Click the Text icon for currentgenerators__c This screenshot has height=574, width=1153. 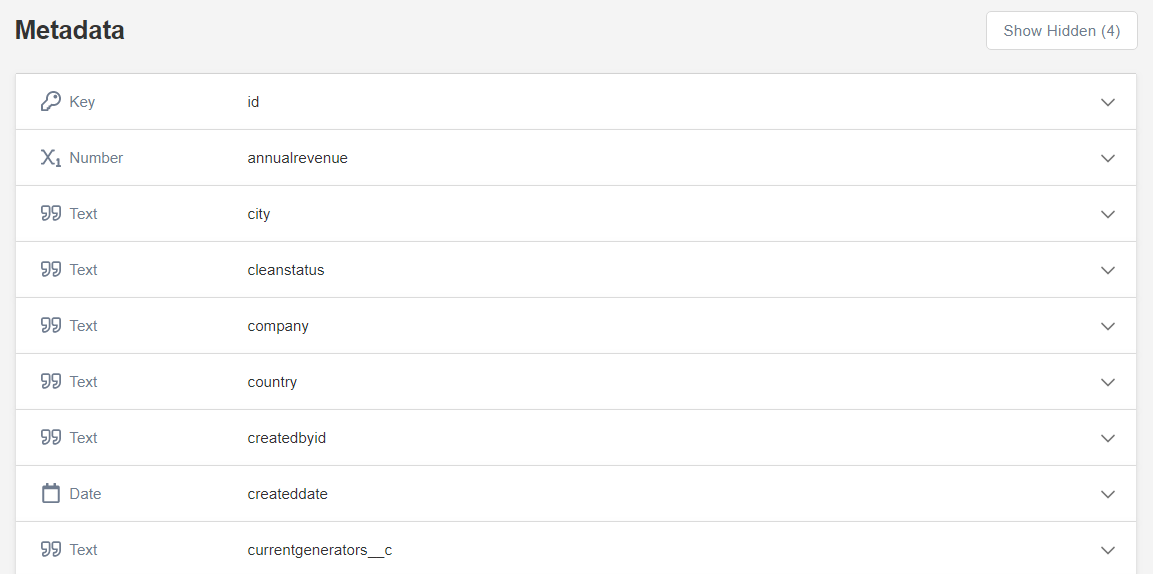[x=50, y=549]
